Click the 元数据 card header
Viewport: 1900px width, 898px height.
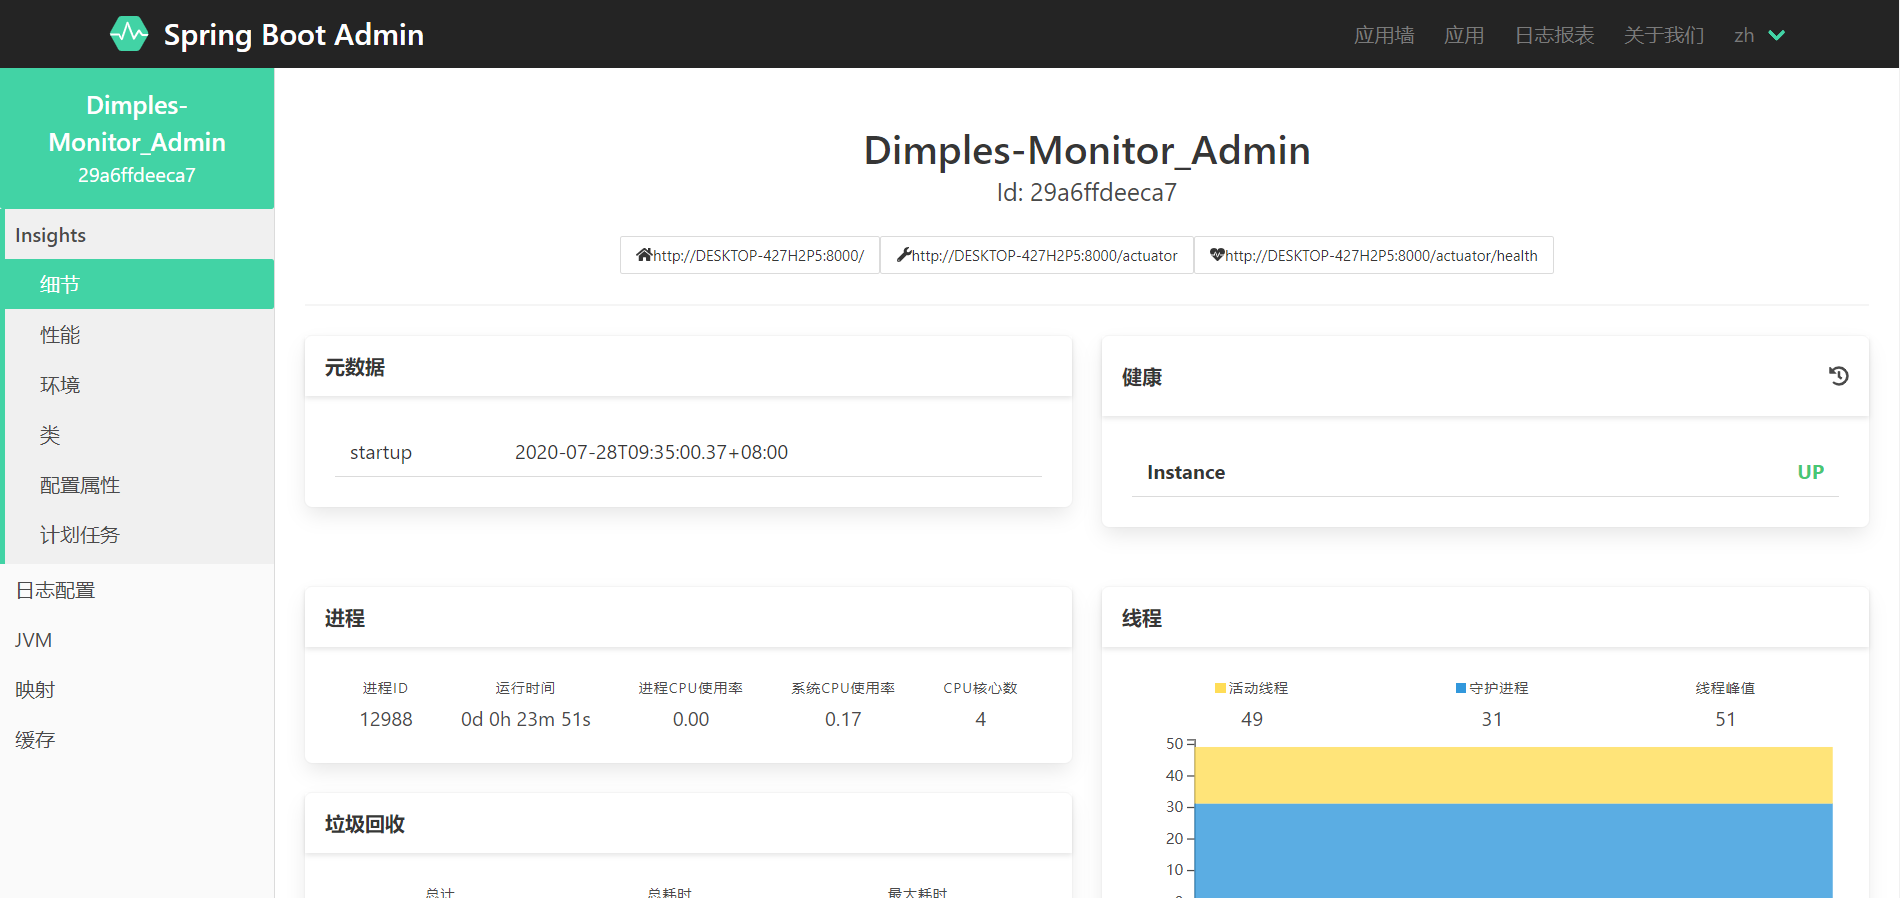pyautogui.click(x=688, y=367)
